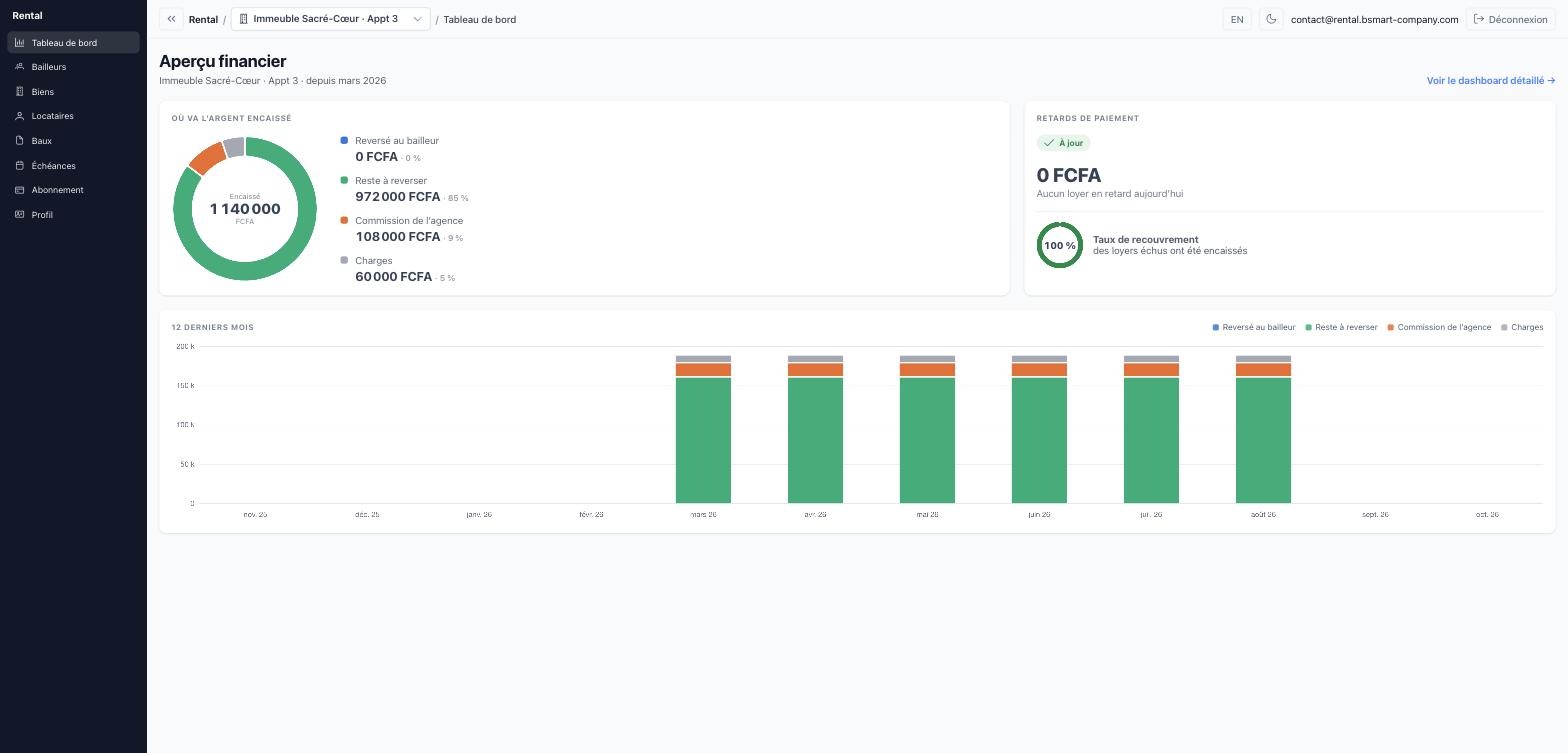1568x753 pixels.
Task: Click the mars 26 stacked bar
Action: click(703, 429)
